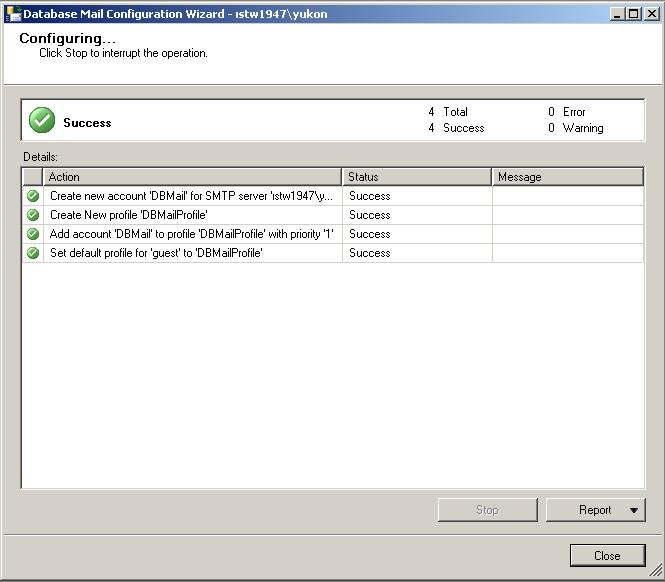The height and width of the screenshot is (582, 665).
Task: Click the disabled Stop button
Action: point(487,510)
